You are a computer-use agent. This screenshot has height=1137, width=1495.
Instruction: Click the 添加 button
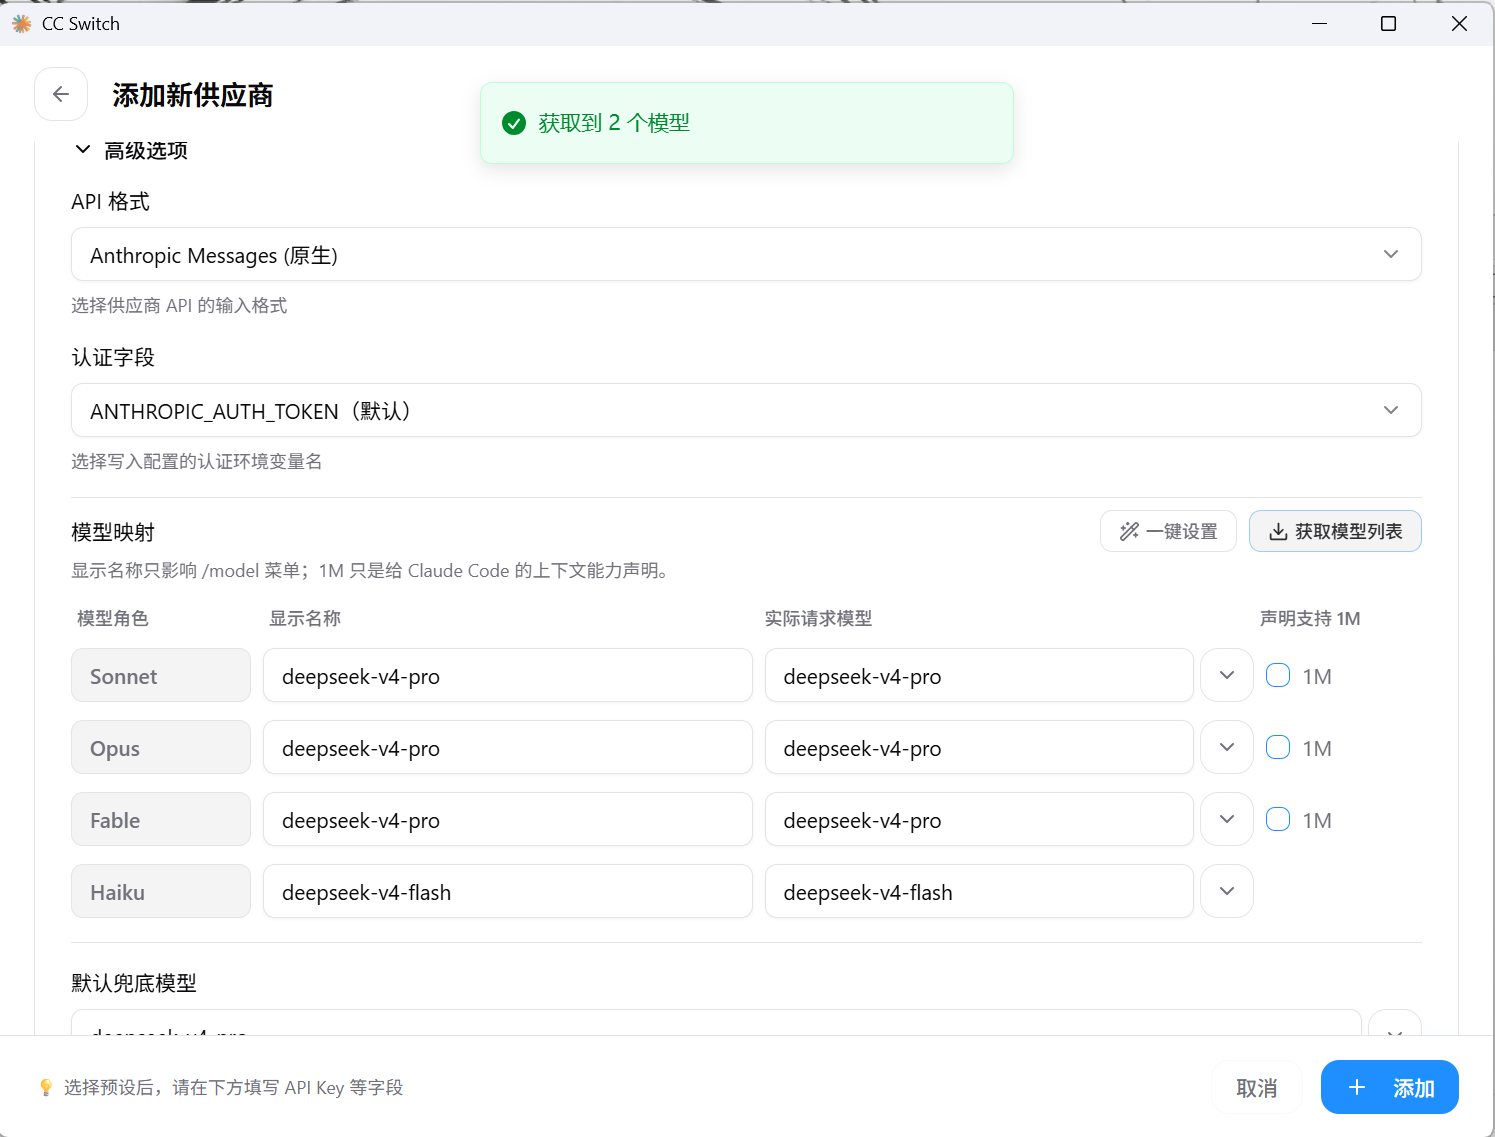(1389, 1088)
